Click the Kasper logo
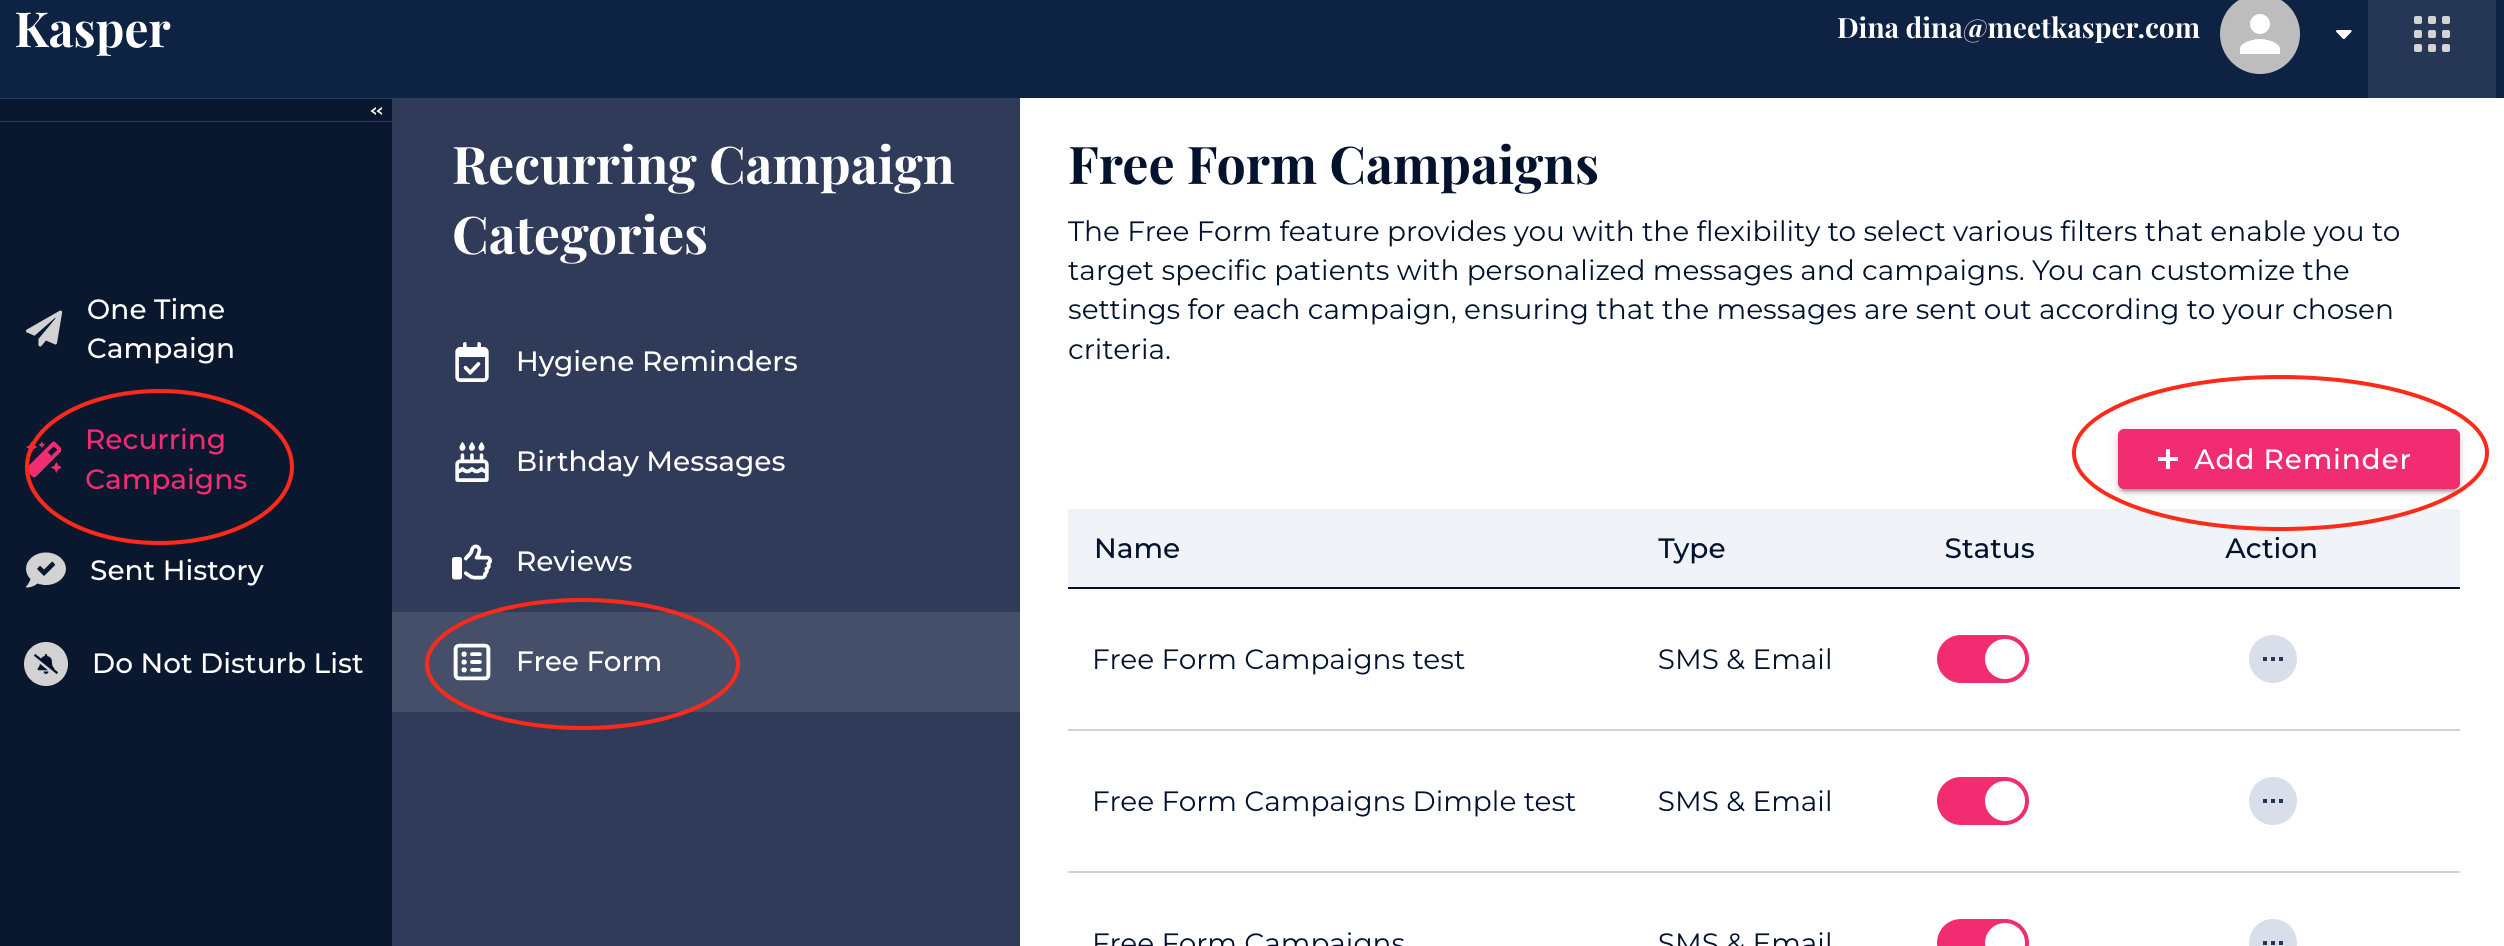 click(x=93, y=32)
